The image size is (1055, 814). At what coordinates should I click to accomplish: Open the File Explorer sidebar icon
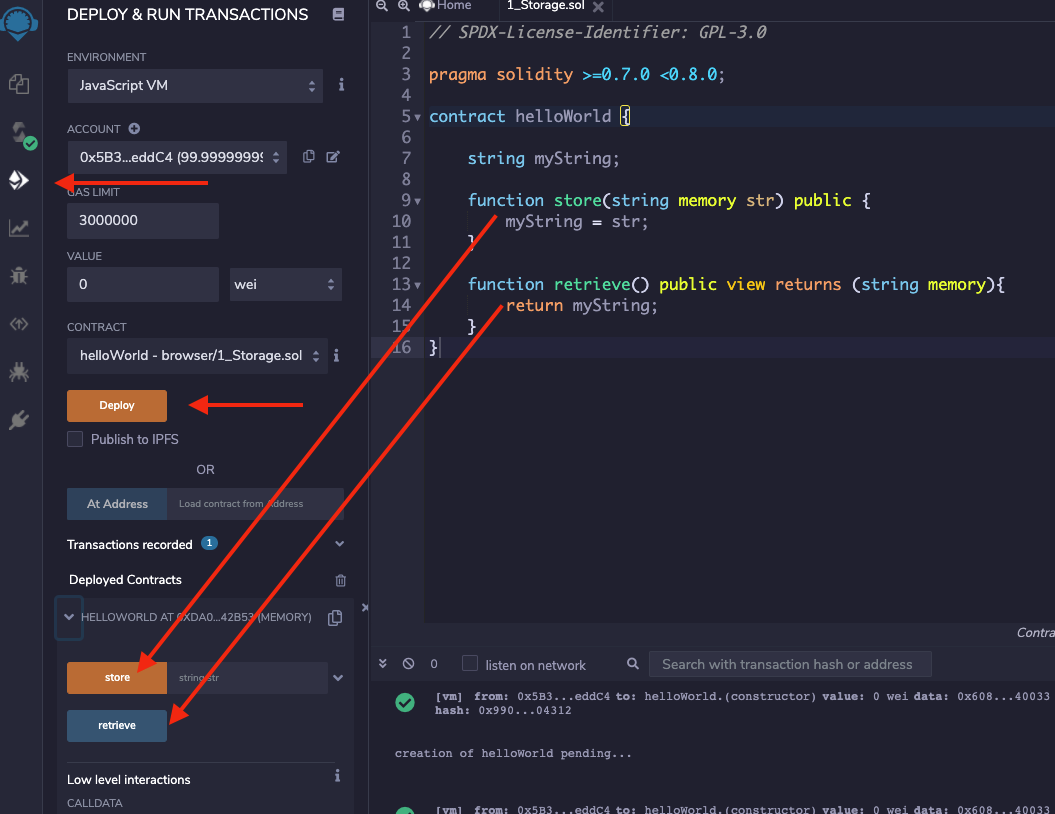pos(19,84)
